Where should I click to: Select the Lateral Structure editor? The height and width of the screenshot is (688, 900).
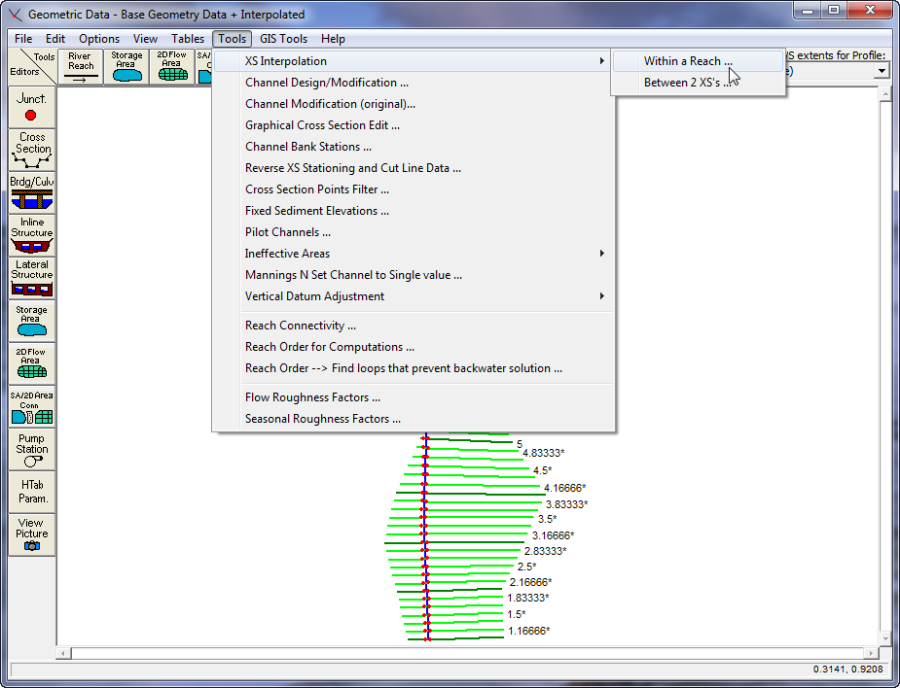point(31,278)
